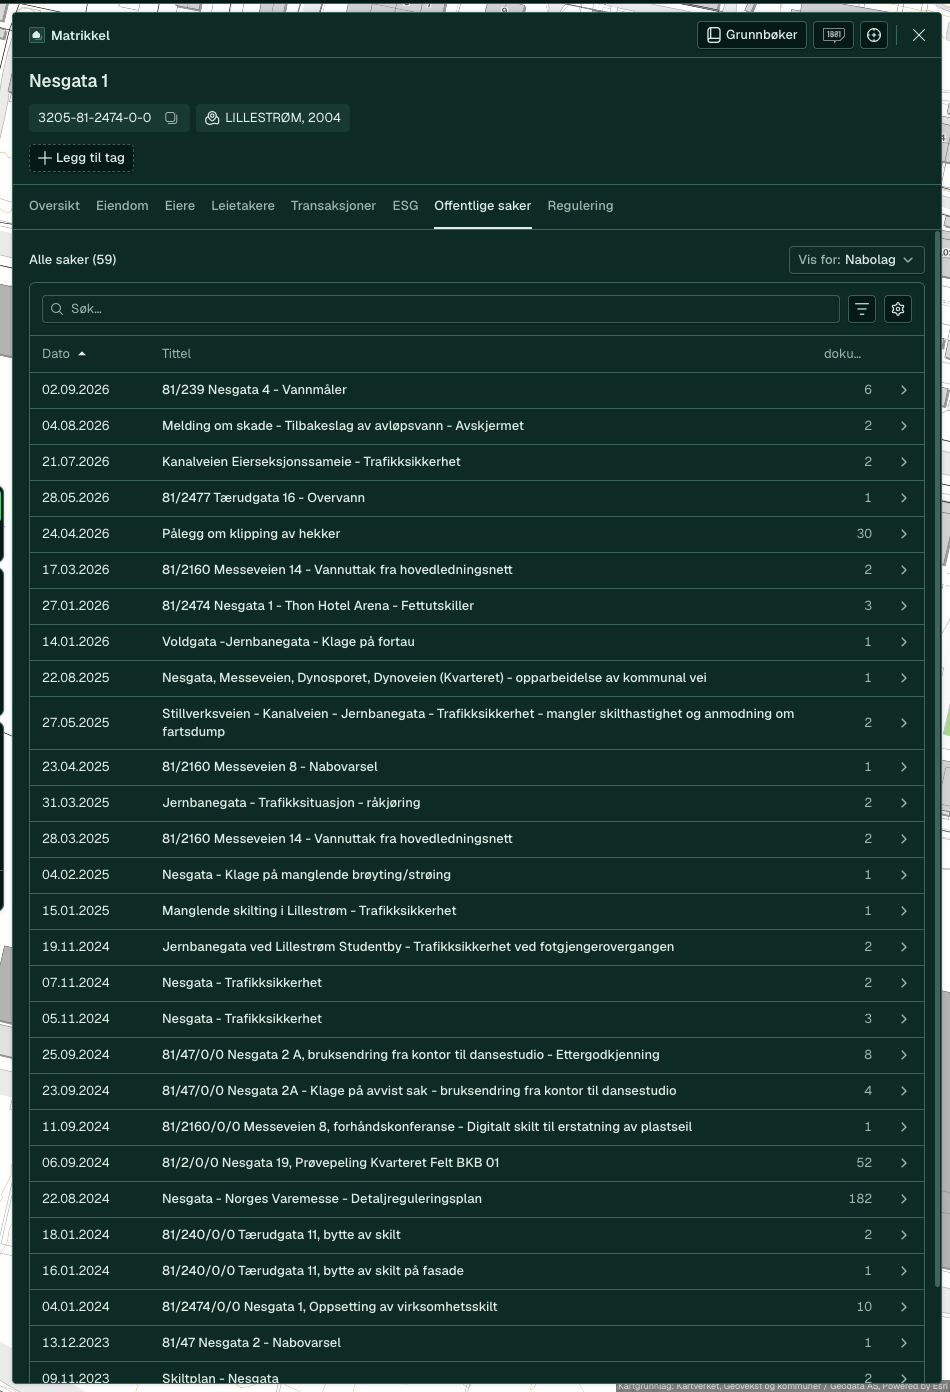The height and width of the screenshot is (1392, 950).
Task: Switch to the Oversikt tab
Action: (x=54, y=206)
